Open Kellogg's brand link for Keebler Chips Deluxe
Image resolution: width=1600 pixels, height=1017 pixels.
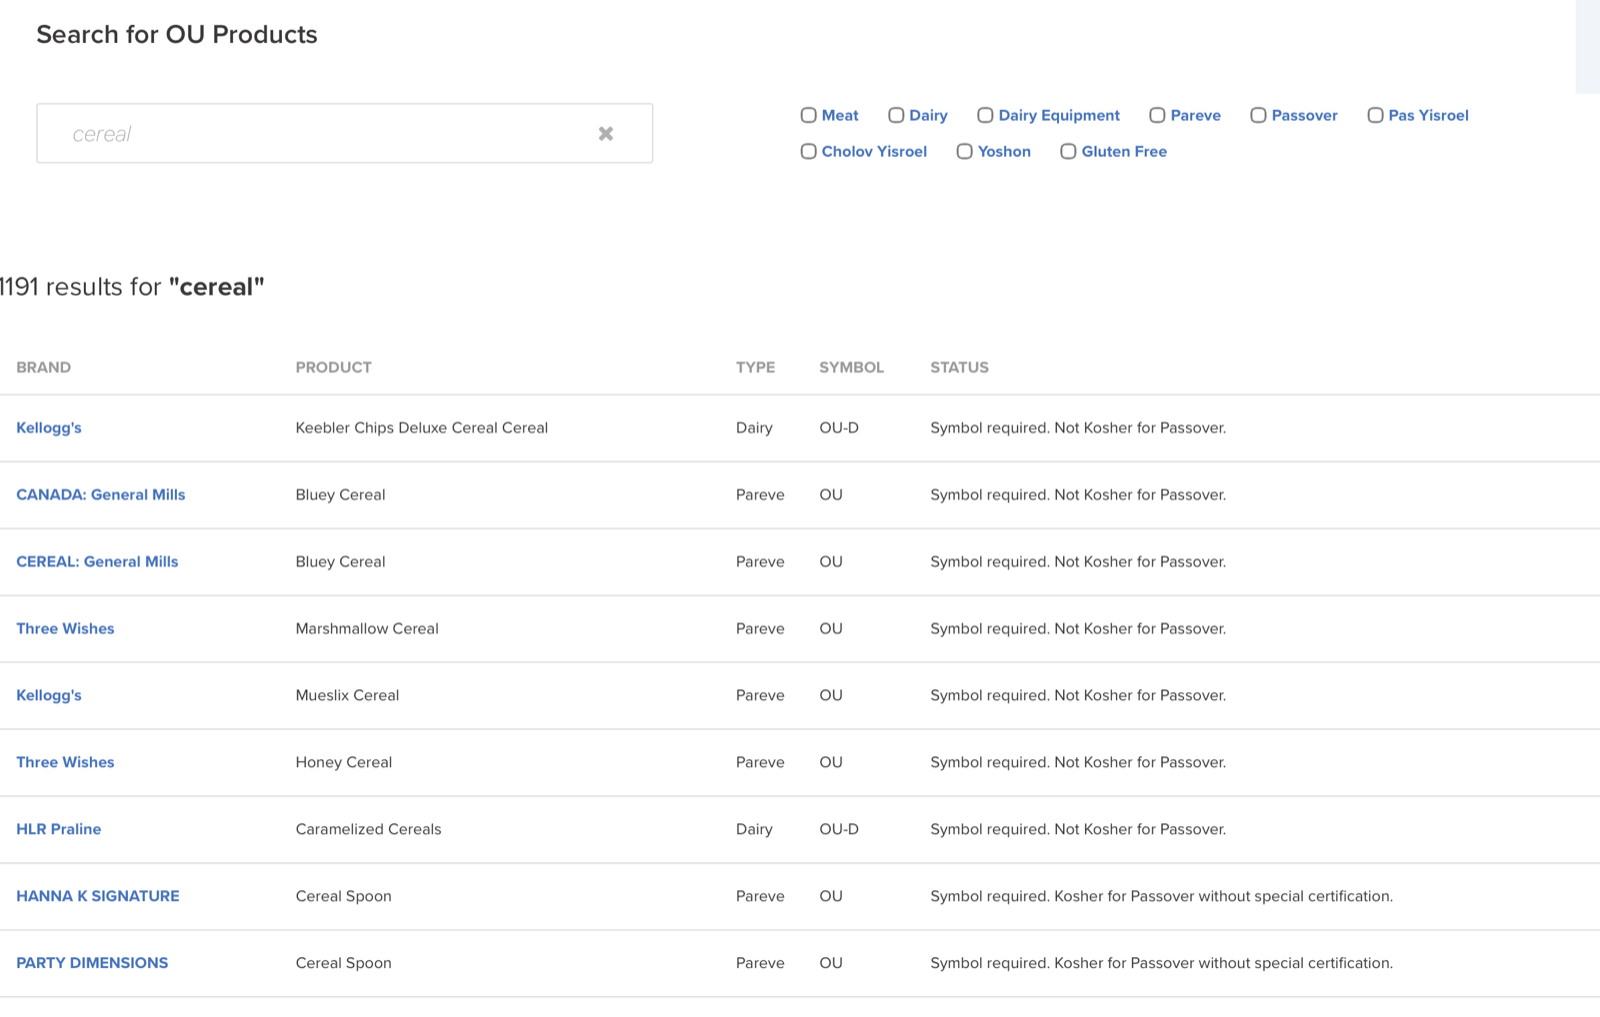tap(49, 428)
